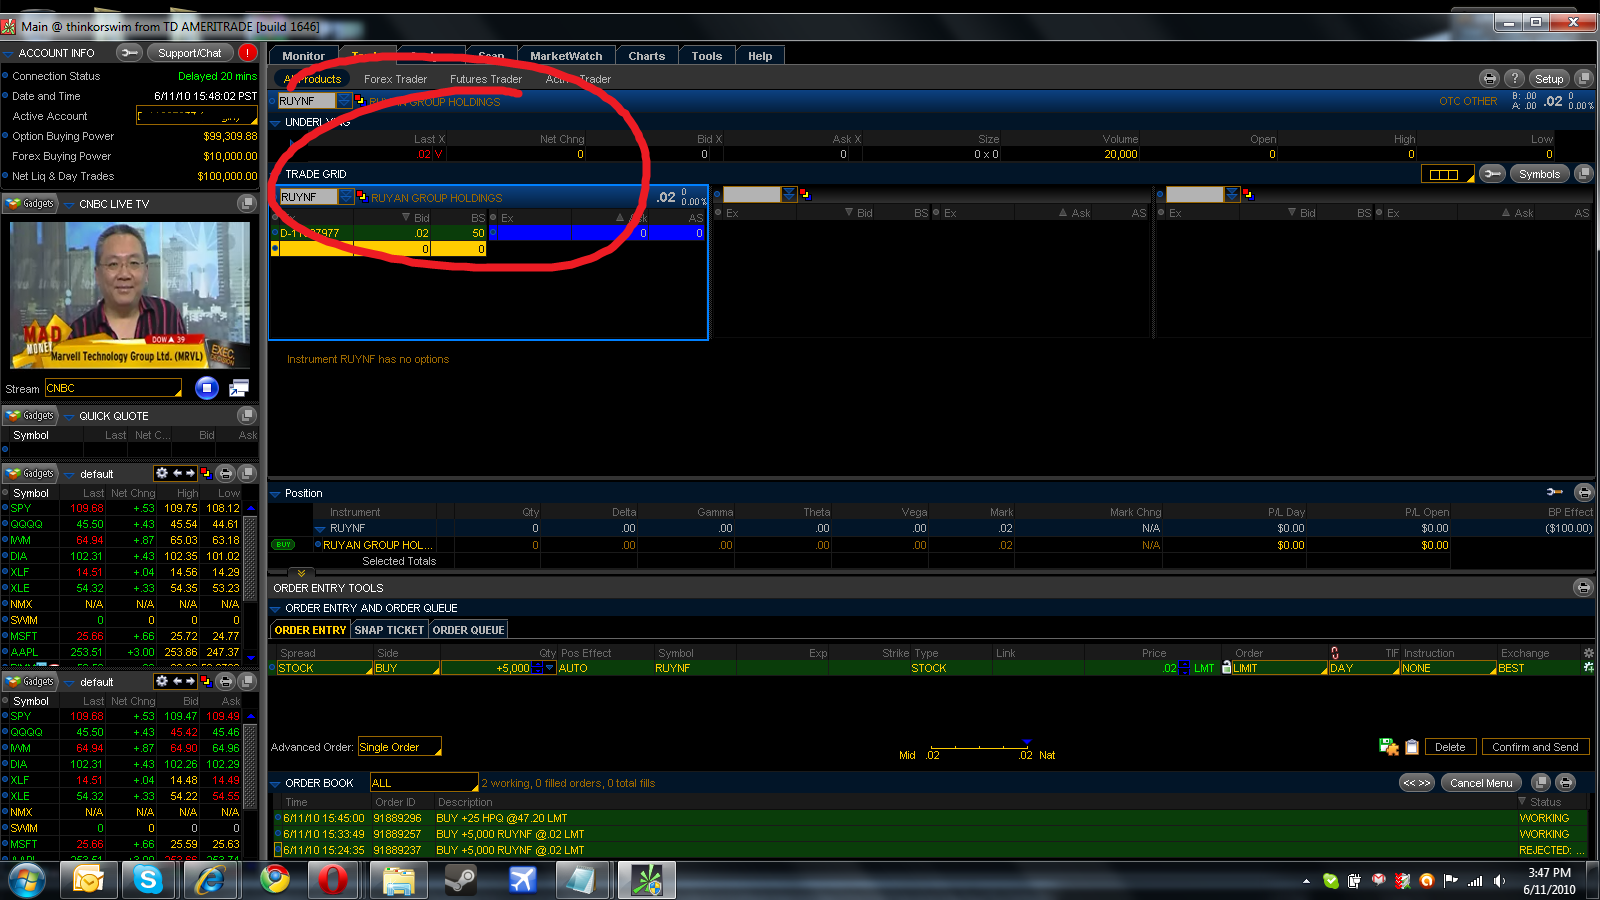1600x900 pixels.
Task: Print the first default watchlist
Action: (226, 473)
